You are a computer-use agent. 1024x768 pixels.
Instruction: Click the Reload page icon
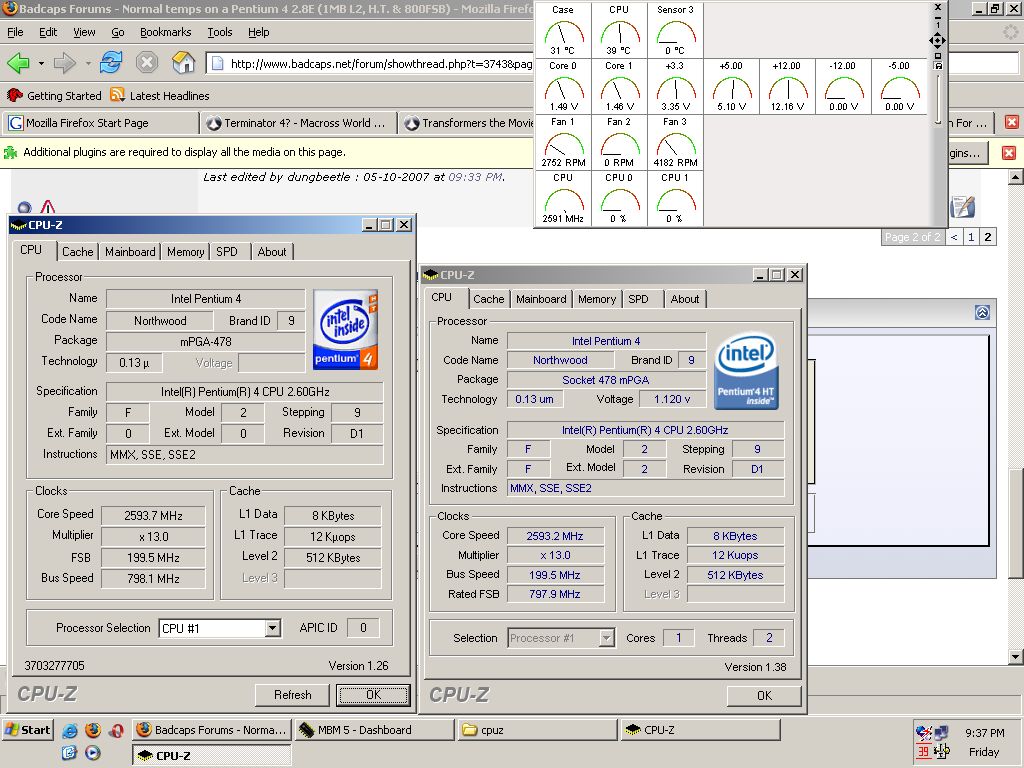[111, 64]
